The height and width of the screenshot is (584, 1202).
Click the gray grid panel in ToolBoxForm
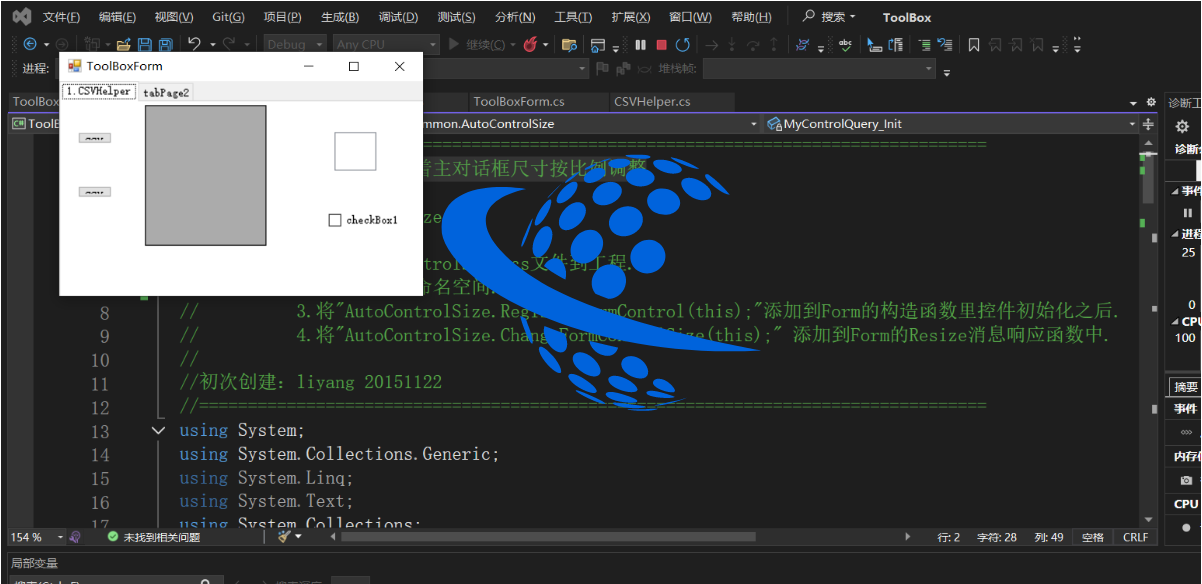click(x=206, y=175)
